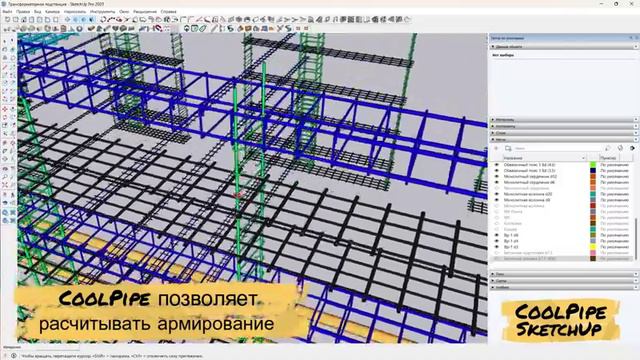Open the Окно menu
This screenshot has width=640, height=360.
(x=124, y=11)
